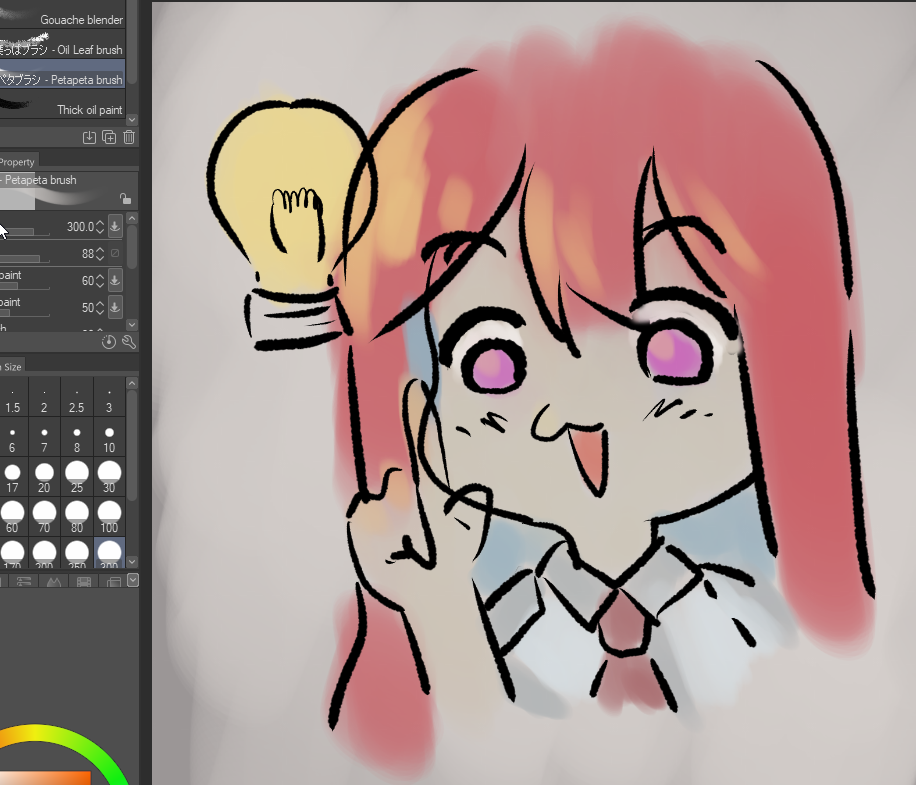Open the color panel tab with mountain-shaped icon
The height and width of the screenshot is (785, 916).
pyautogui.click(x=54, y=581)
